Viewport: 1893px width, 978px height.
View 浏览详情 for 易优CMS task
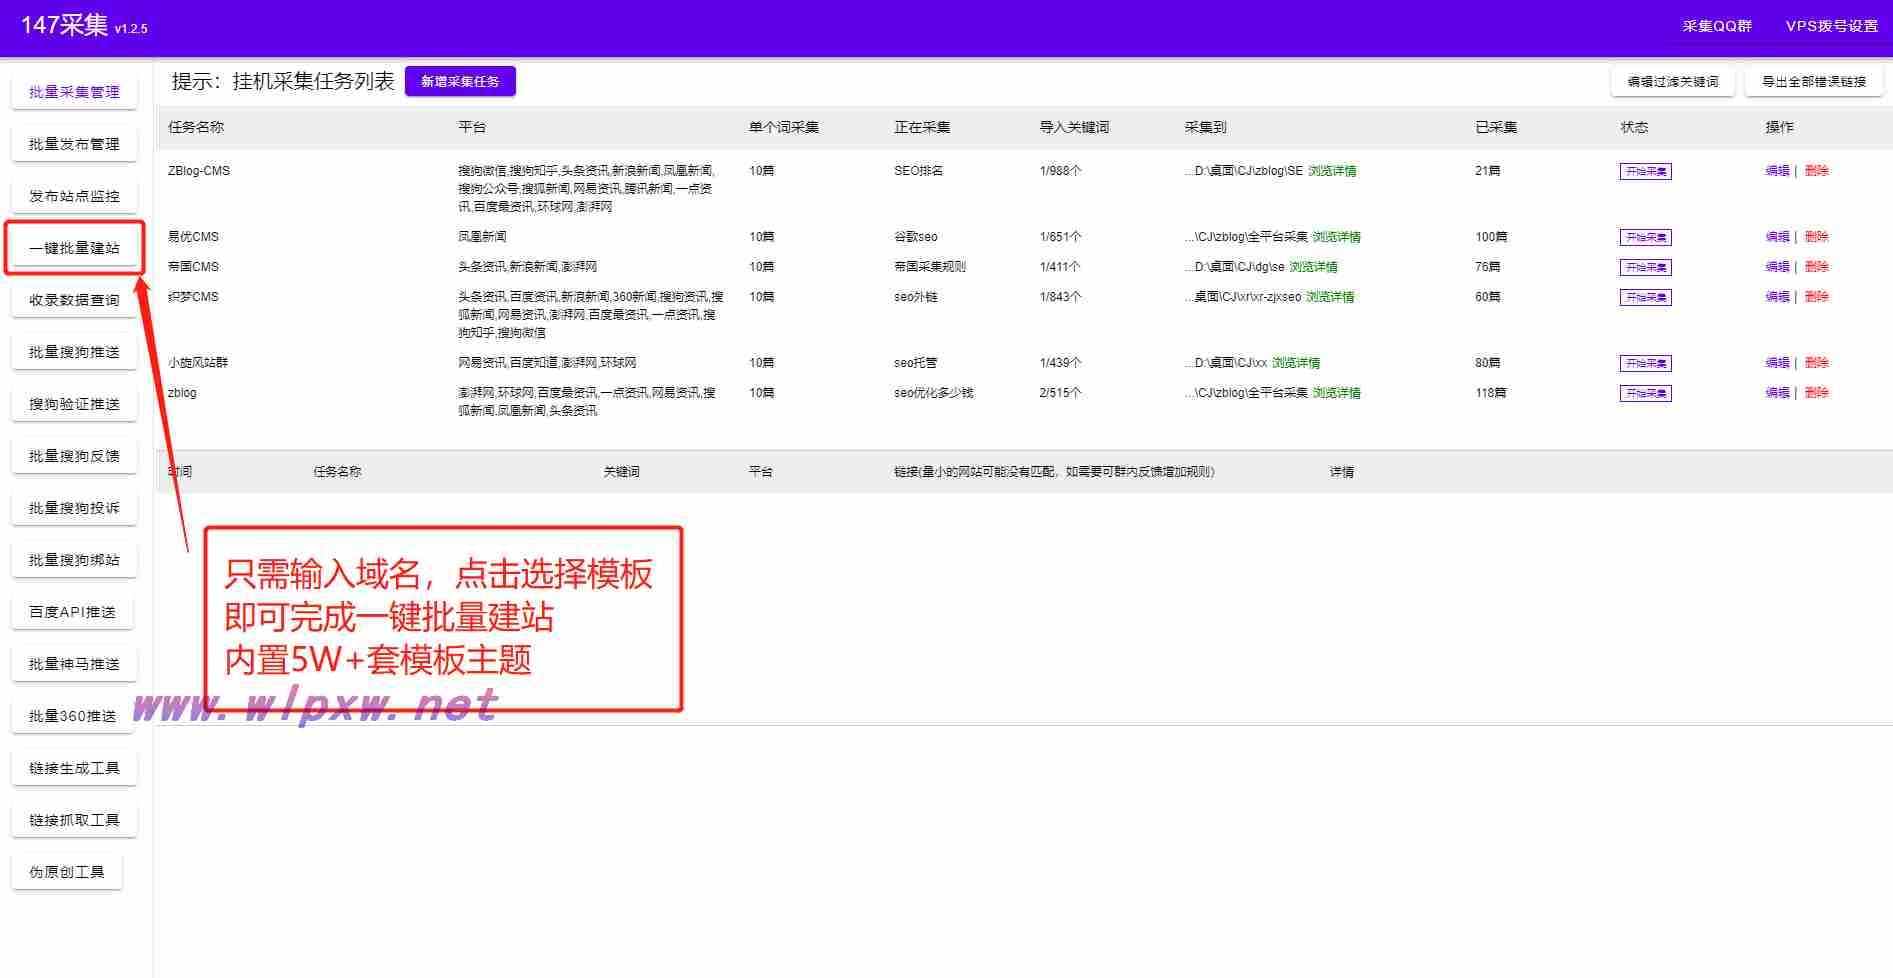(x=1337, y=237)
